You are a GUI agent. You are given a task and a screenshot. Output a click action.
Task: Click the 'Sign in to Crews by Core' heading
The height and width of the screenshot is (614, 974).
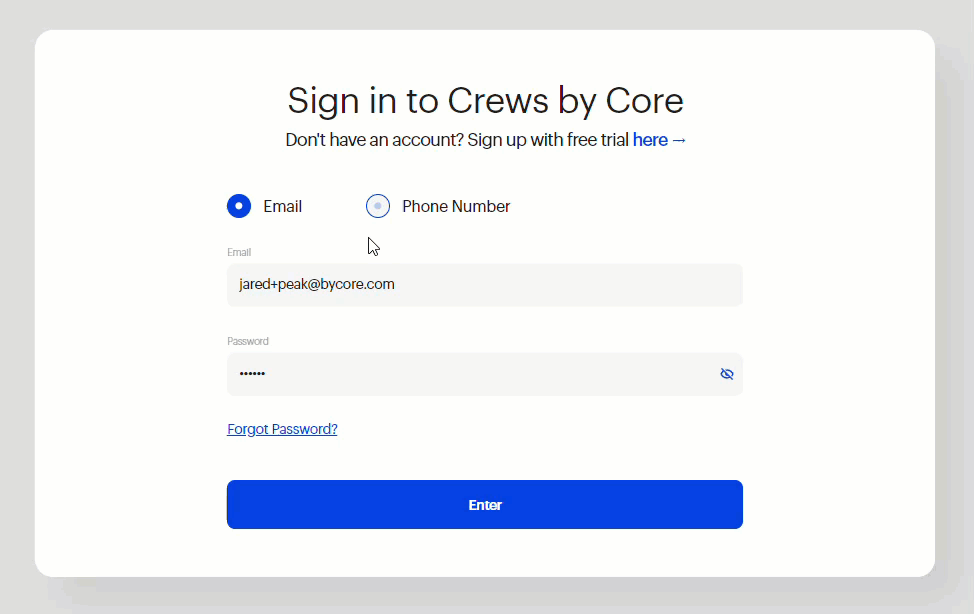pyautogui.click(x=485, y=101)
